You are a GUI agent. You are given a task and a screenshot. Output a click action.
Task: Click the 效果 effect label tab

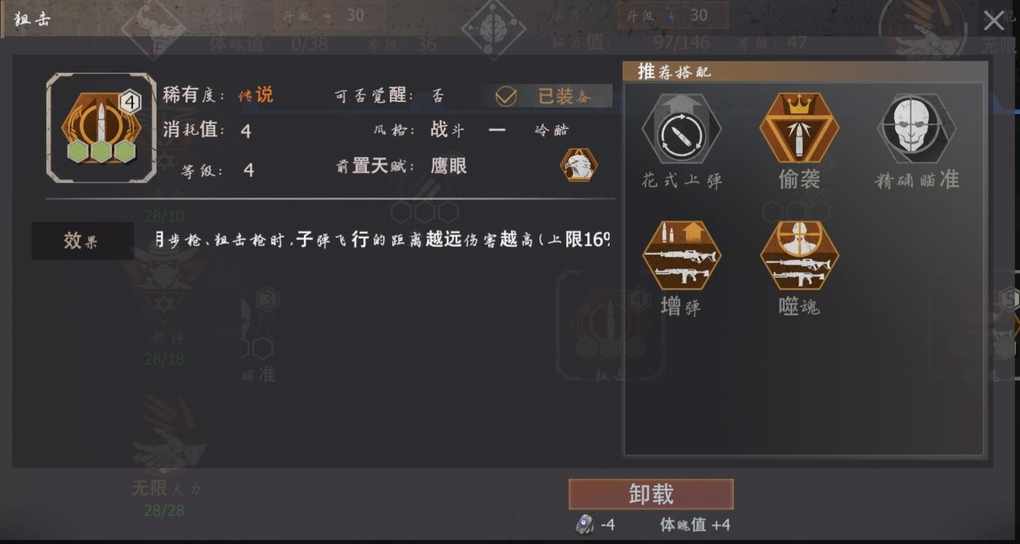pos(83,241)
